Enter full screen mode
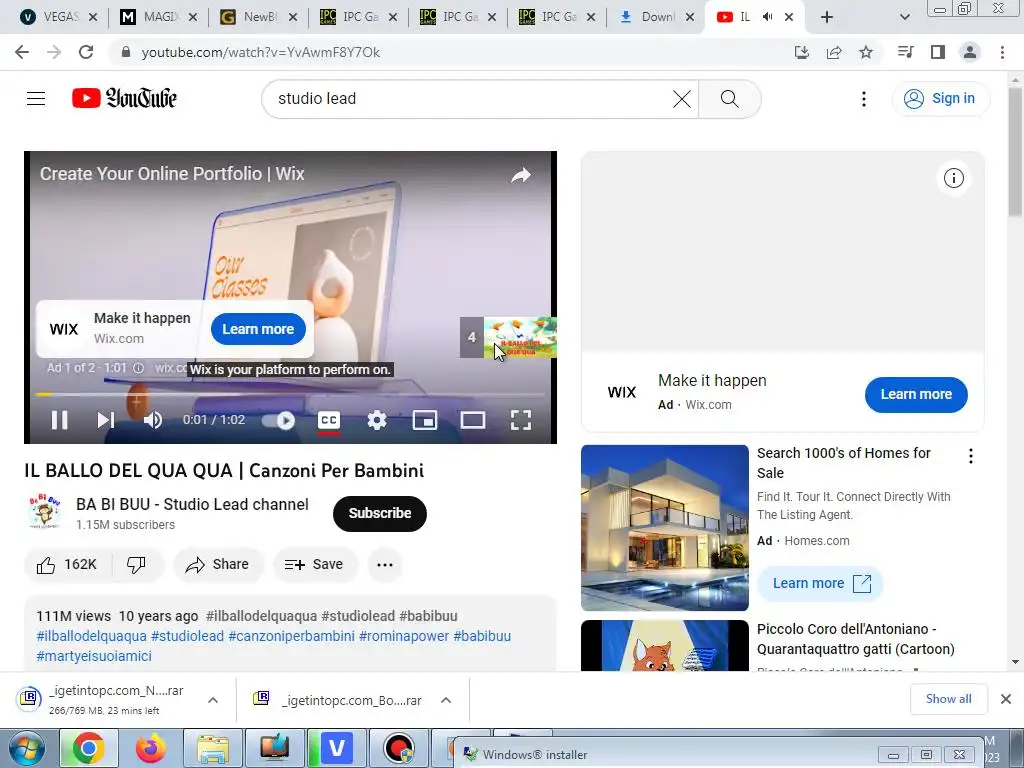Viewport: 1024px width, 768px height. (x=520, y=420)
